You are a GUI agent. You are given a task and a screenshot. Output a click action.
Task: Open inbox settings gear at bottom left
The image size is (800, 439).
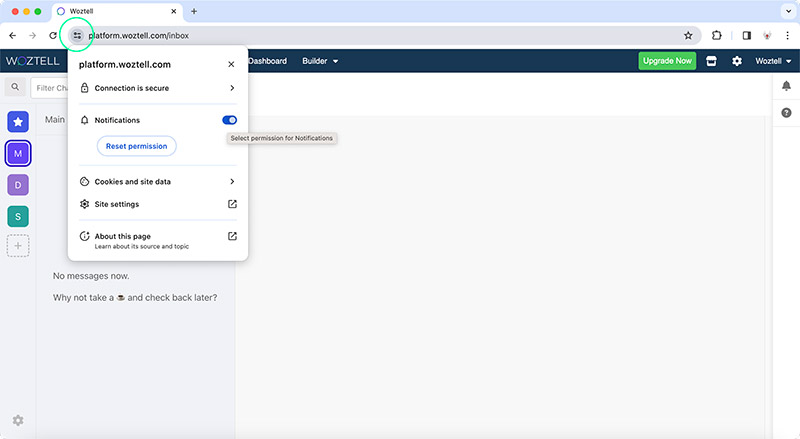[x=18, y=420]
